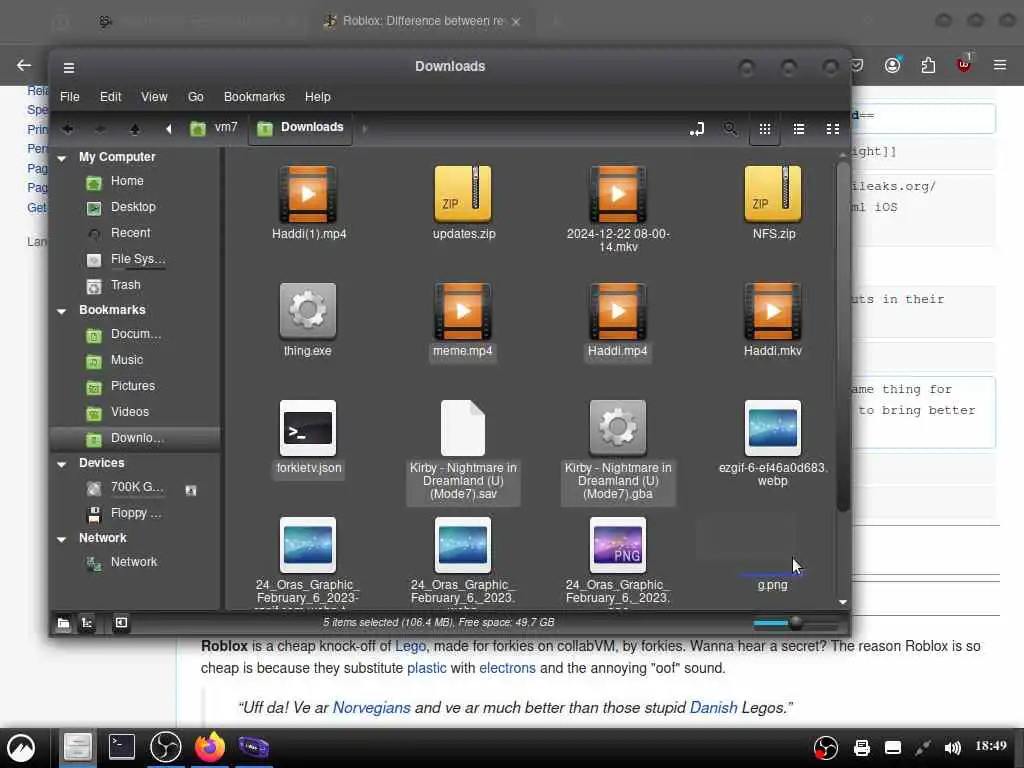Screen dimensions: 1024x768
Task: Select the Haddi.mkv video icon
Action: (x=773, y=311)
